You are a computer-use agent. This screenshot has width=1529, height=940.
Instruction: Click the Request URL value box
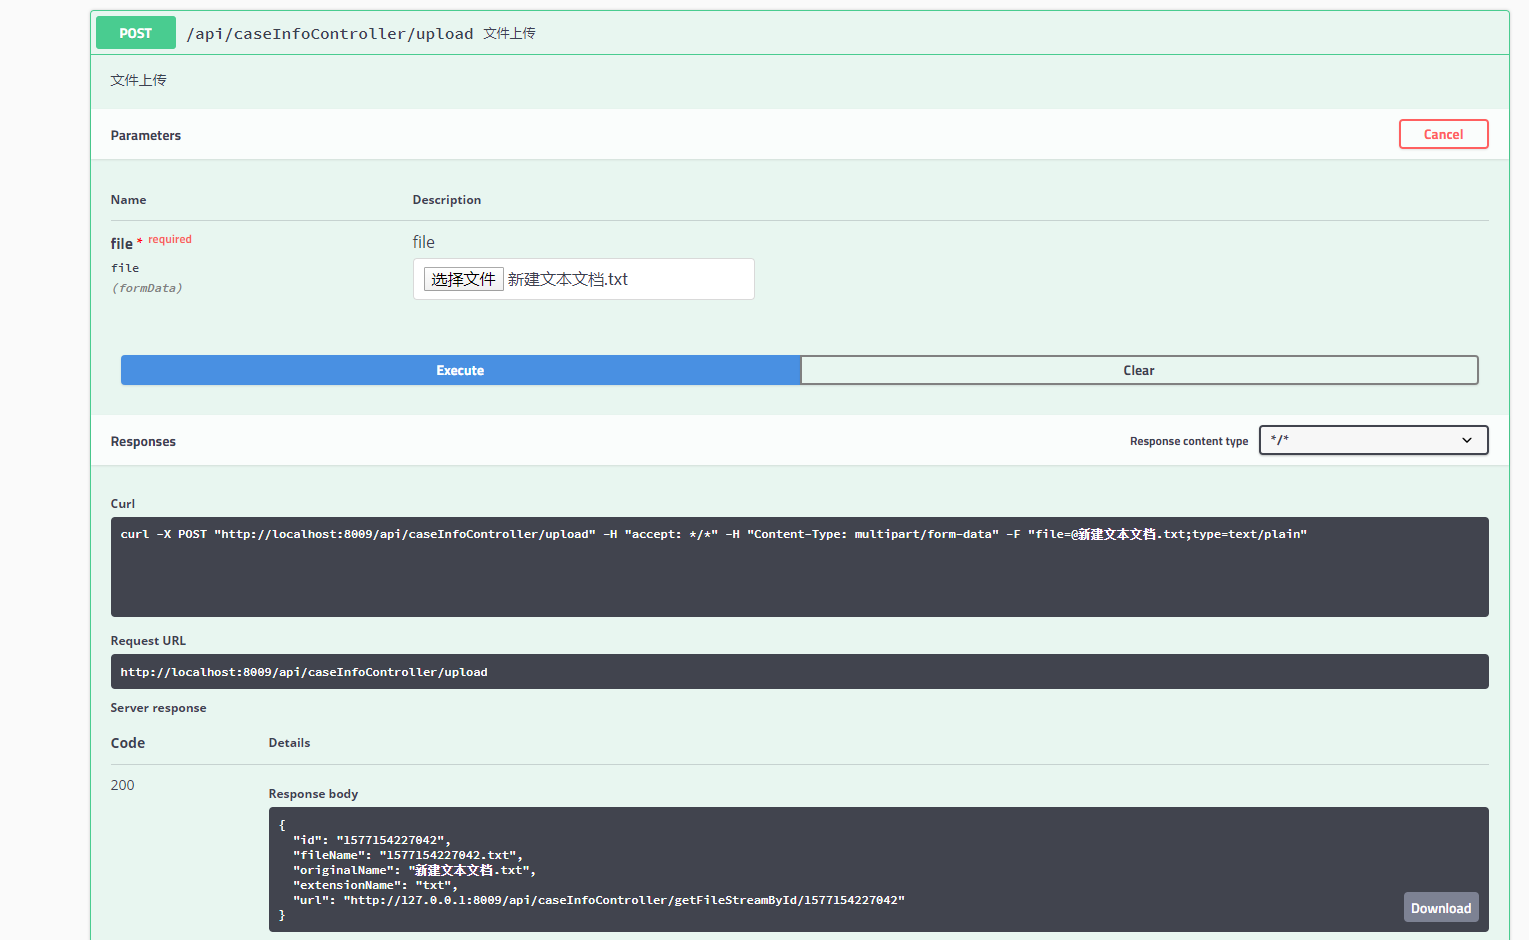click(x=799, y=672)
